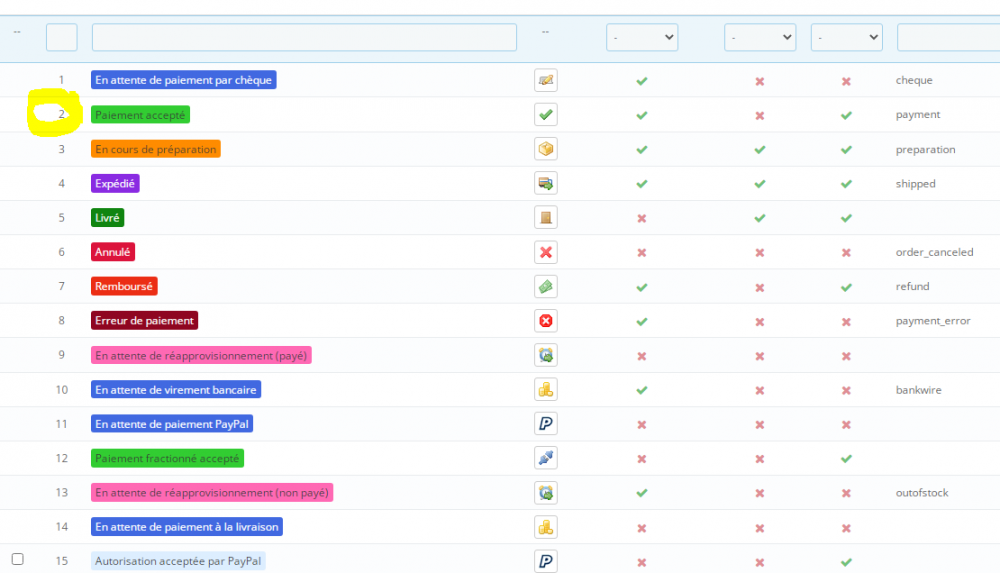Image resolution: width=1000 pixels, height=573 pixels.
Task: Select the red Annulé badge
Action: pyautogui.click(x=113, y=252)
